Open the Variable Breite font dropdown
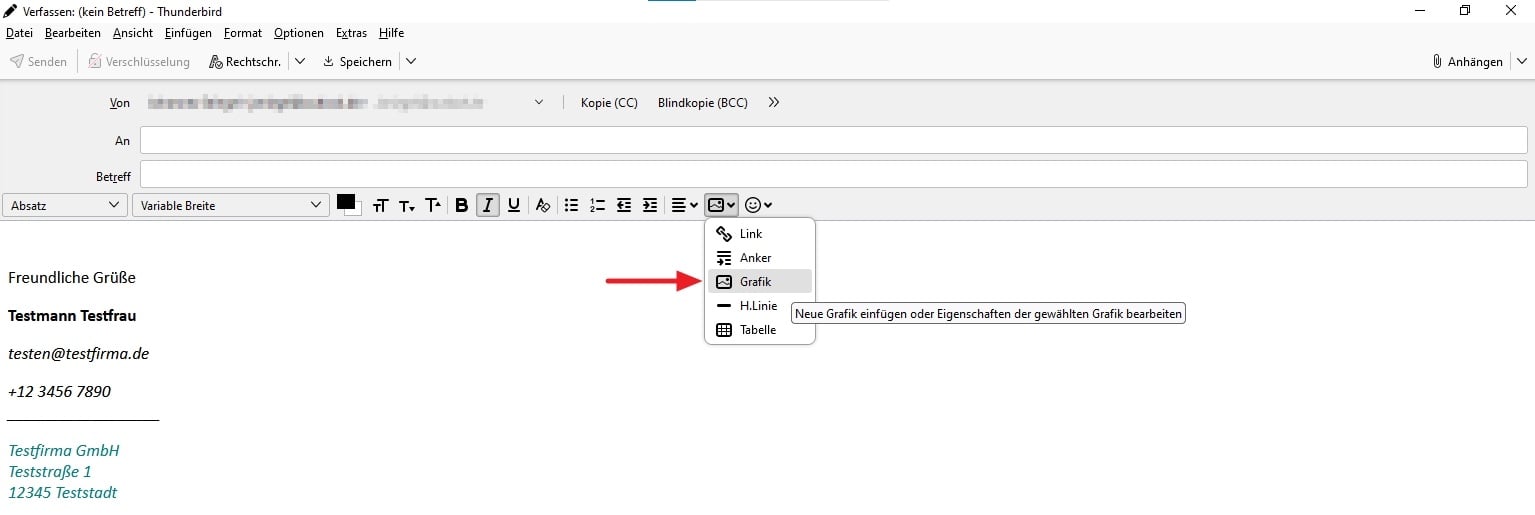The height and width of the screenshot is (515, 1535). [229, 205]
